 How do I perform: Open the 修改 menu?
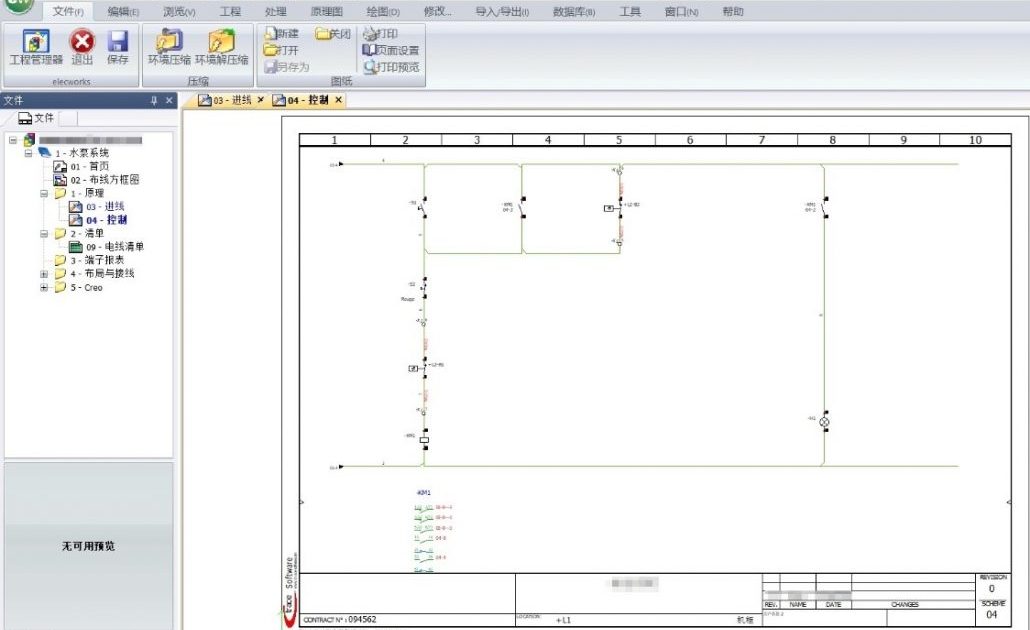[437, 11]
